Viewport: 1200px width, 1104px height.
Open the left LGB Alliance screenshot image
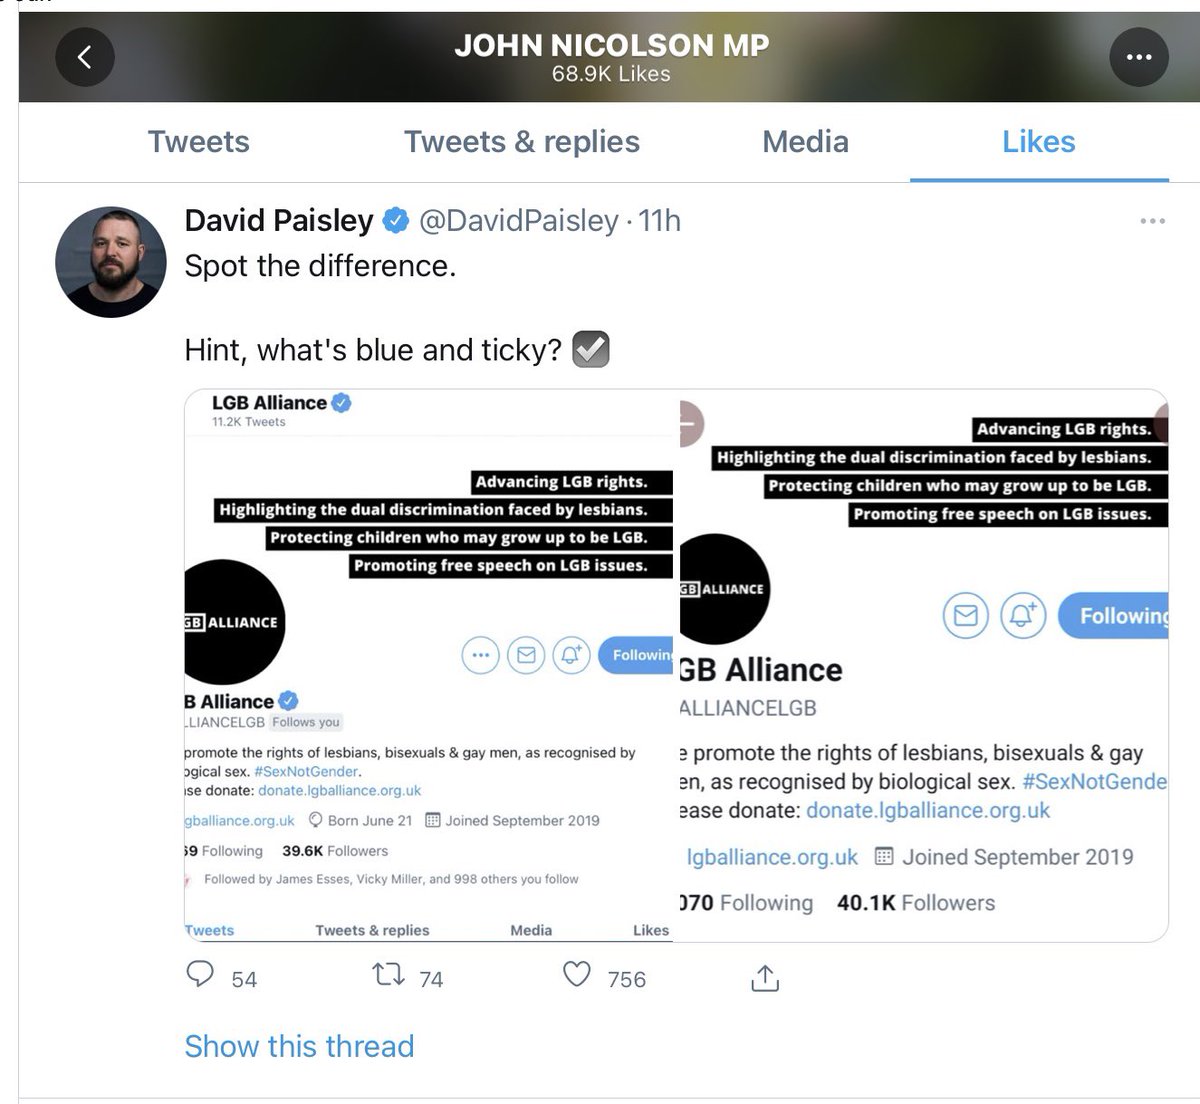click(429, 665)
